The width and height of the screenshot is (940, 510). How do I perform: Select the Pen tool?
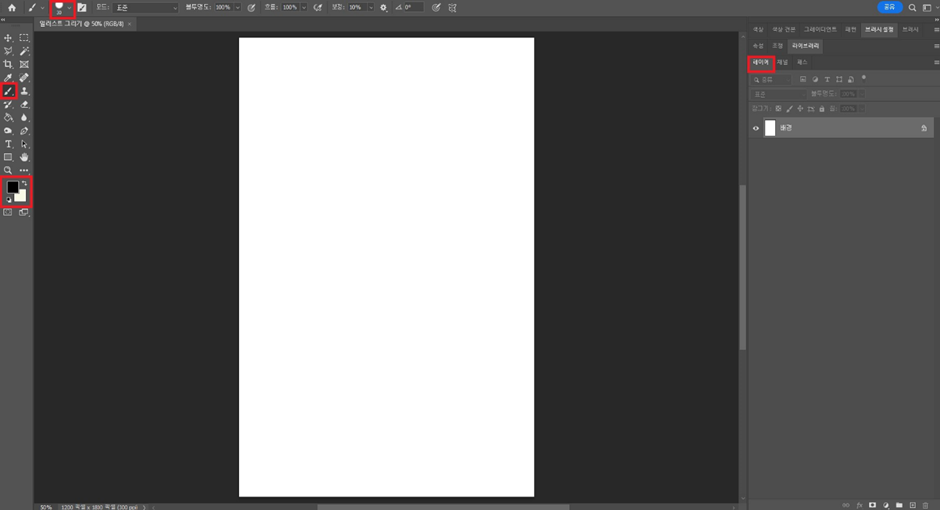coord(24,131)
